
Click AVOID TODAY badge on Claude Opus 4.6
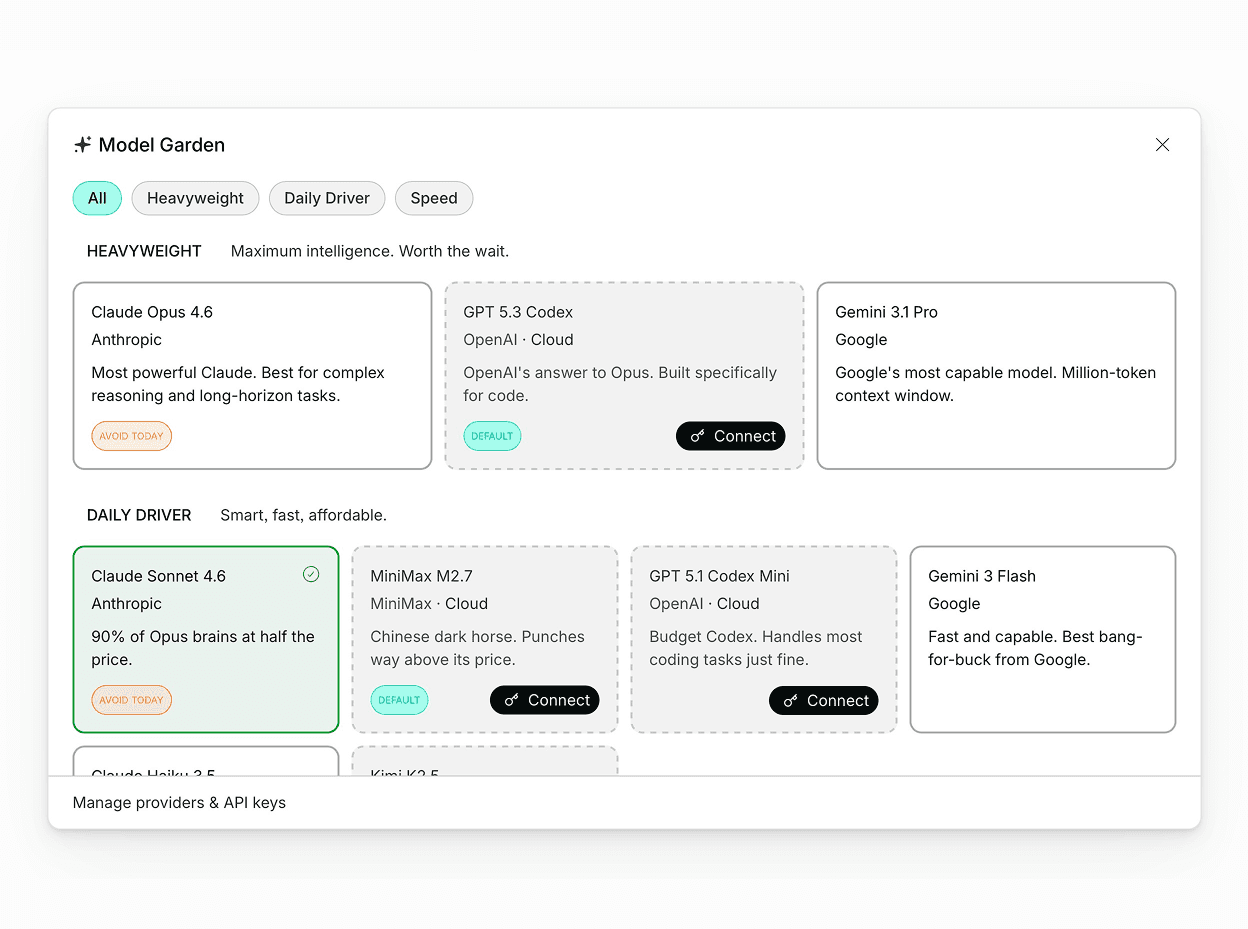(x=131, y=436)
